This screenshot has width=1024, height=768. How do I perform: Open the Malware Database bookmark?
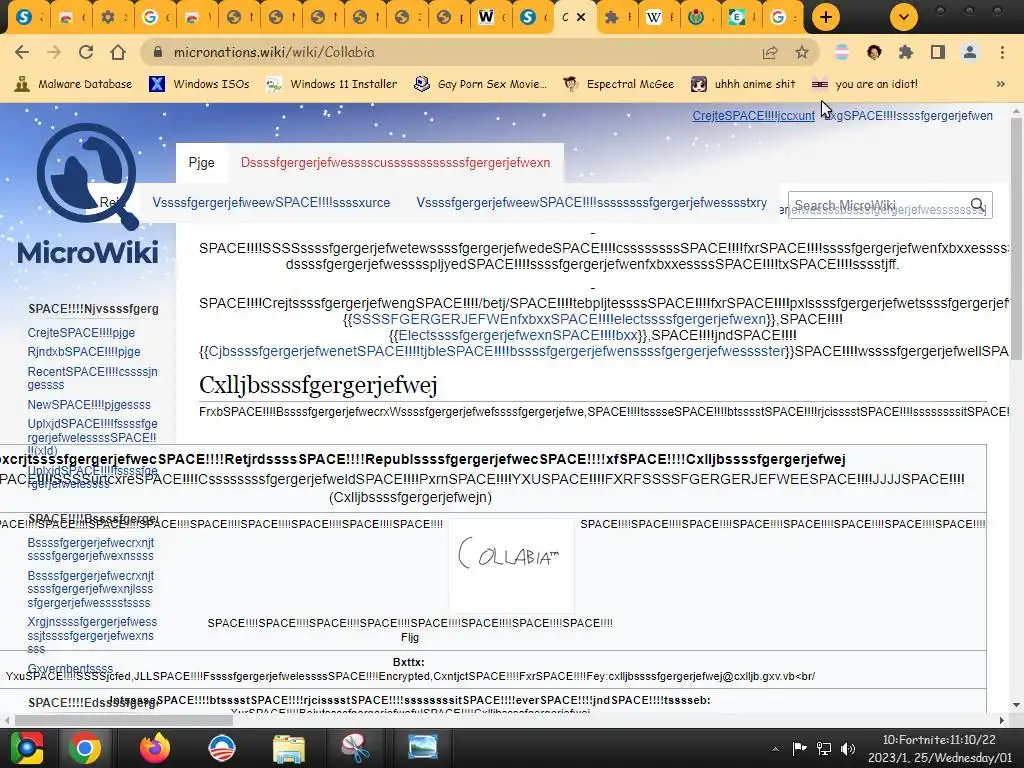click(73, 84)
